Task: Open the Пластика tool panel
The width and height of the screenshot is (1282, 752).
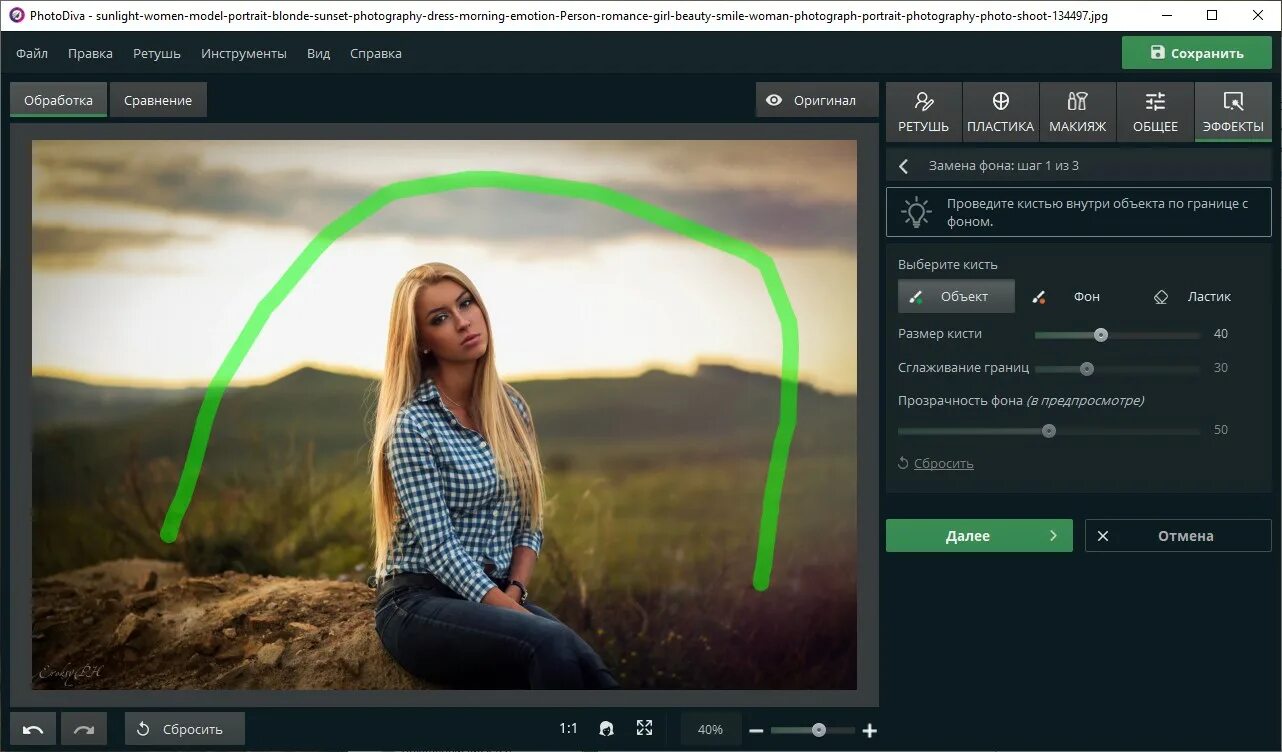Action: 1000,111
